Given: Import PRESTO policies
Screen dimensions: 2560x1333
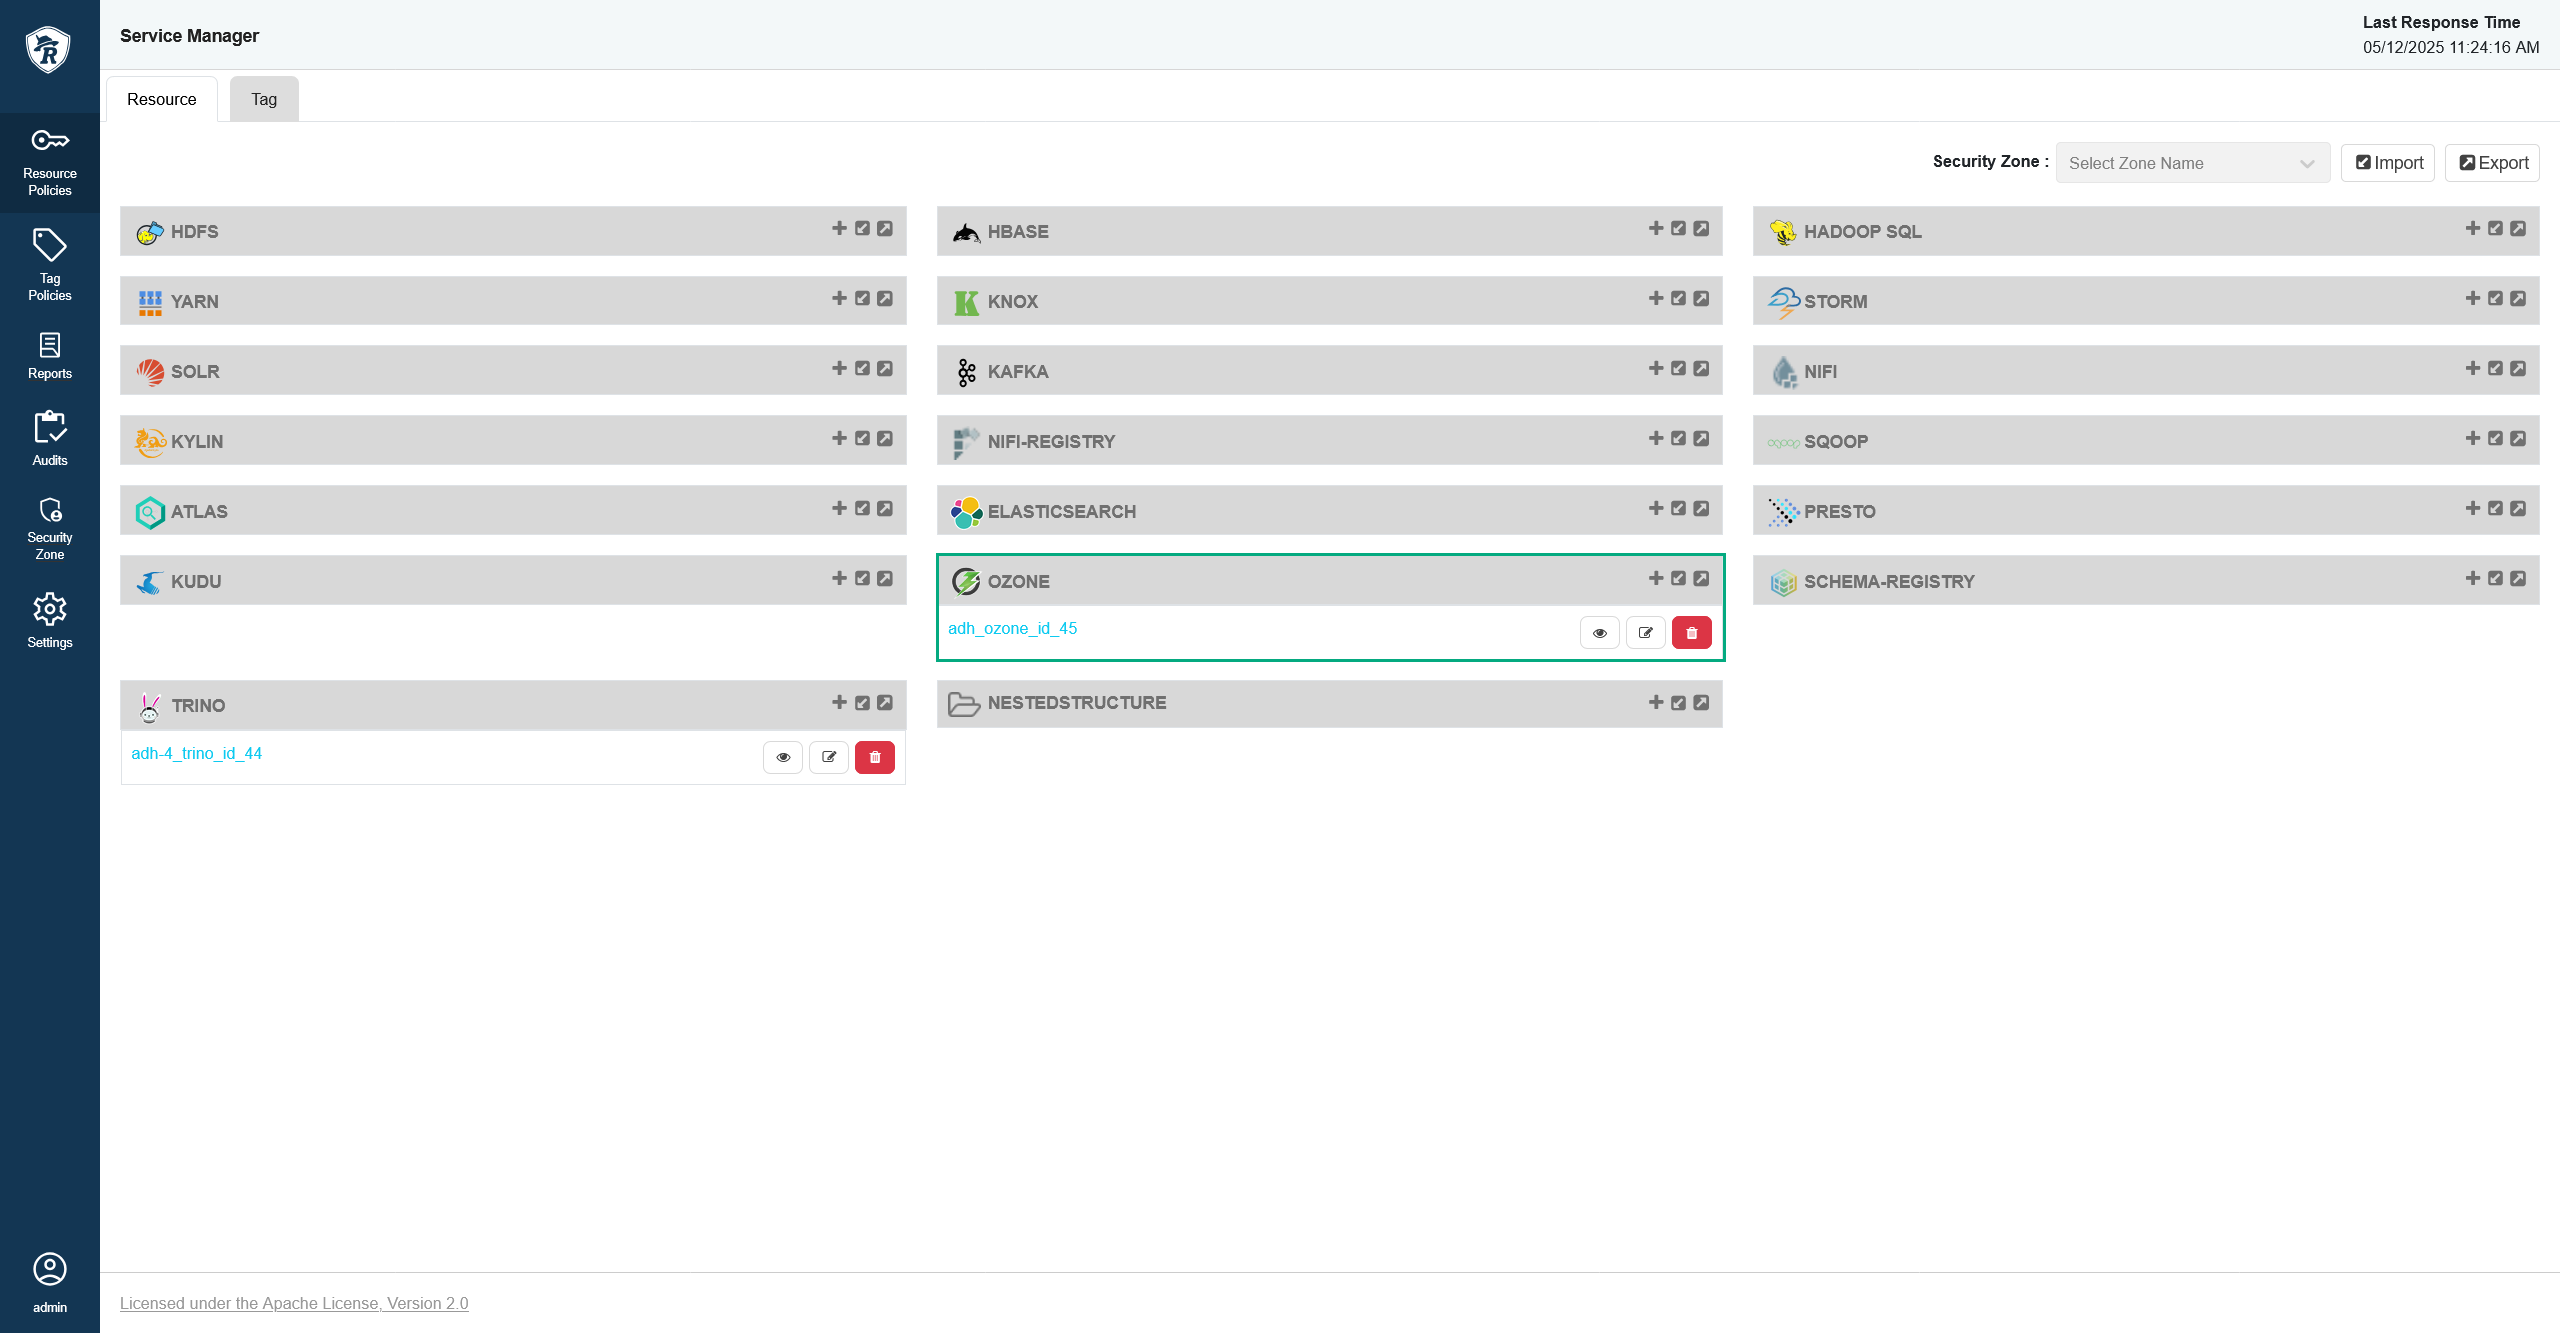Looking at the screenshot, I should click(2495, 509).
